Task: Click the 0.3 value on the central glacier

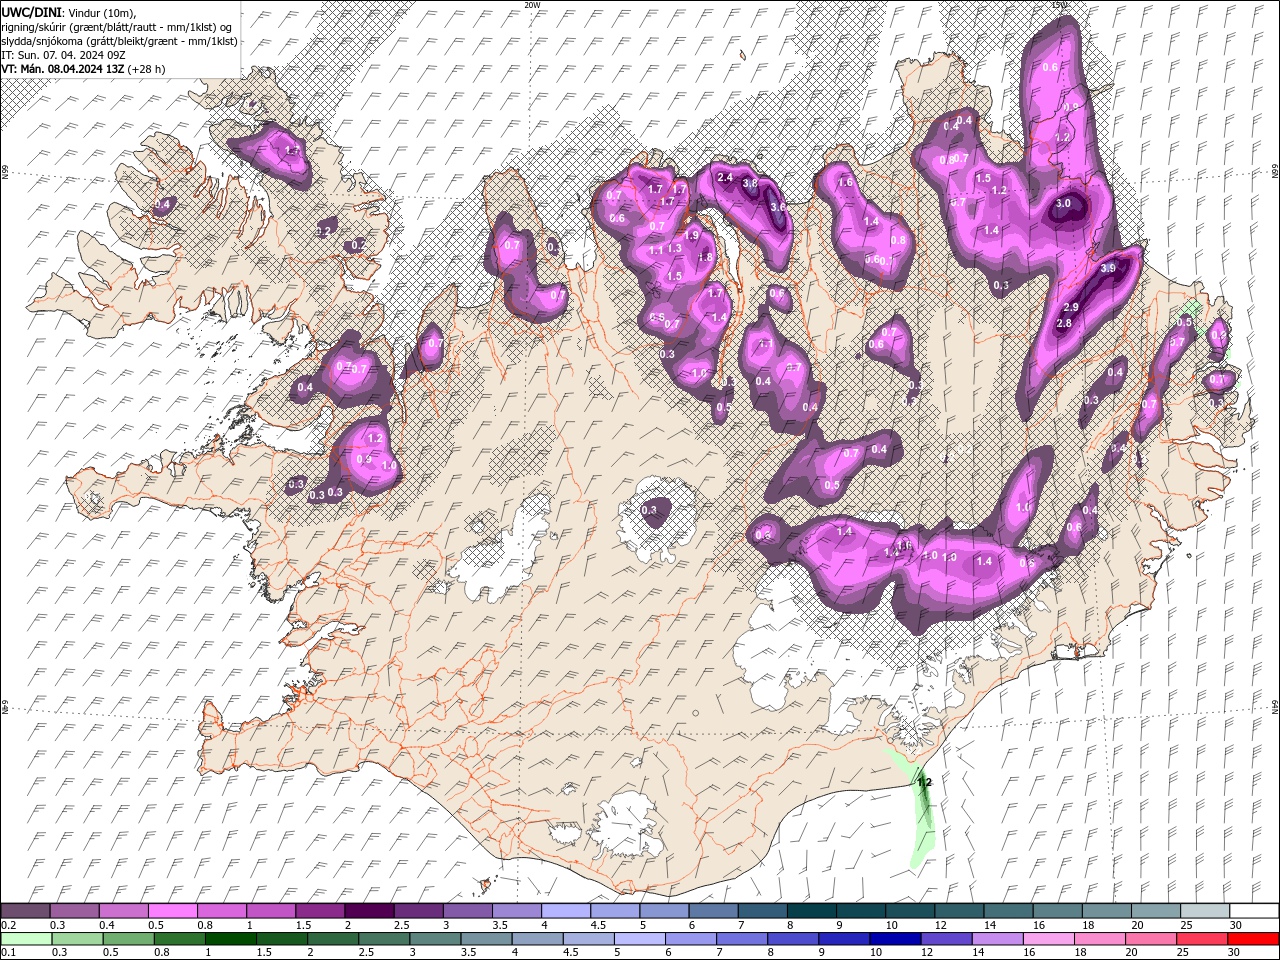Action: (649, 510)
